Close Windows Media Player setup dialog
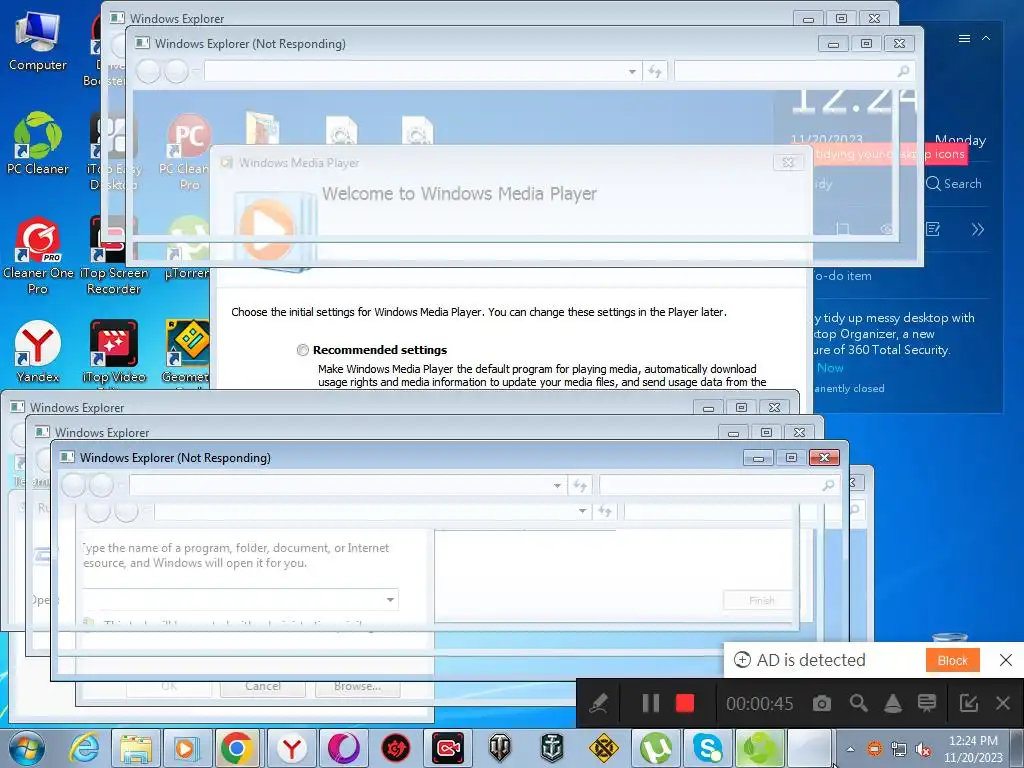The width and height of the screenshot is (1024, 768). click(788, 163)
